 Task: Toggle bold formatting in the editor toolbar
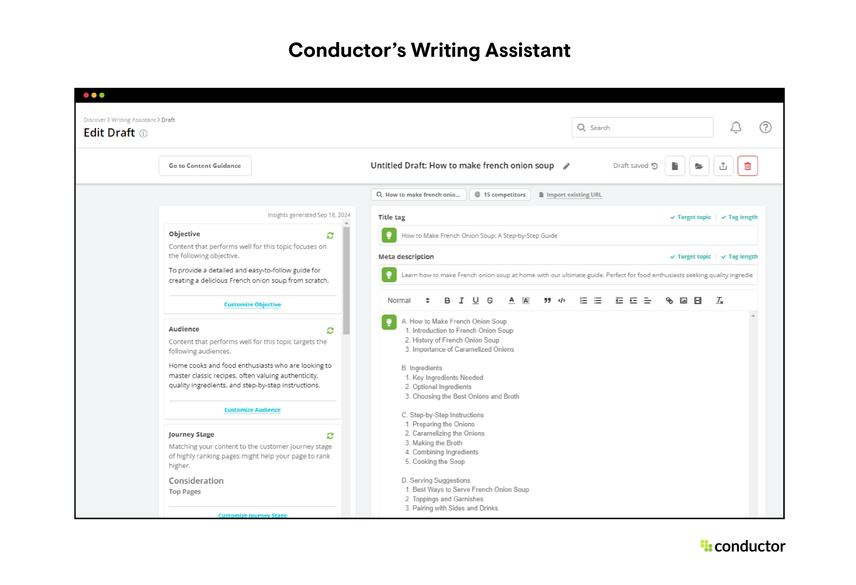[x=447, y=301]
